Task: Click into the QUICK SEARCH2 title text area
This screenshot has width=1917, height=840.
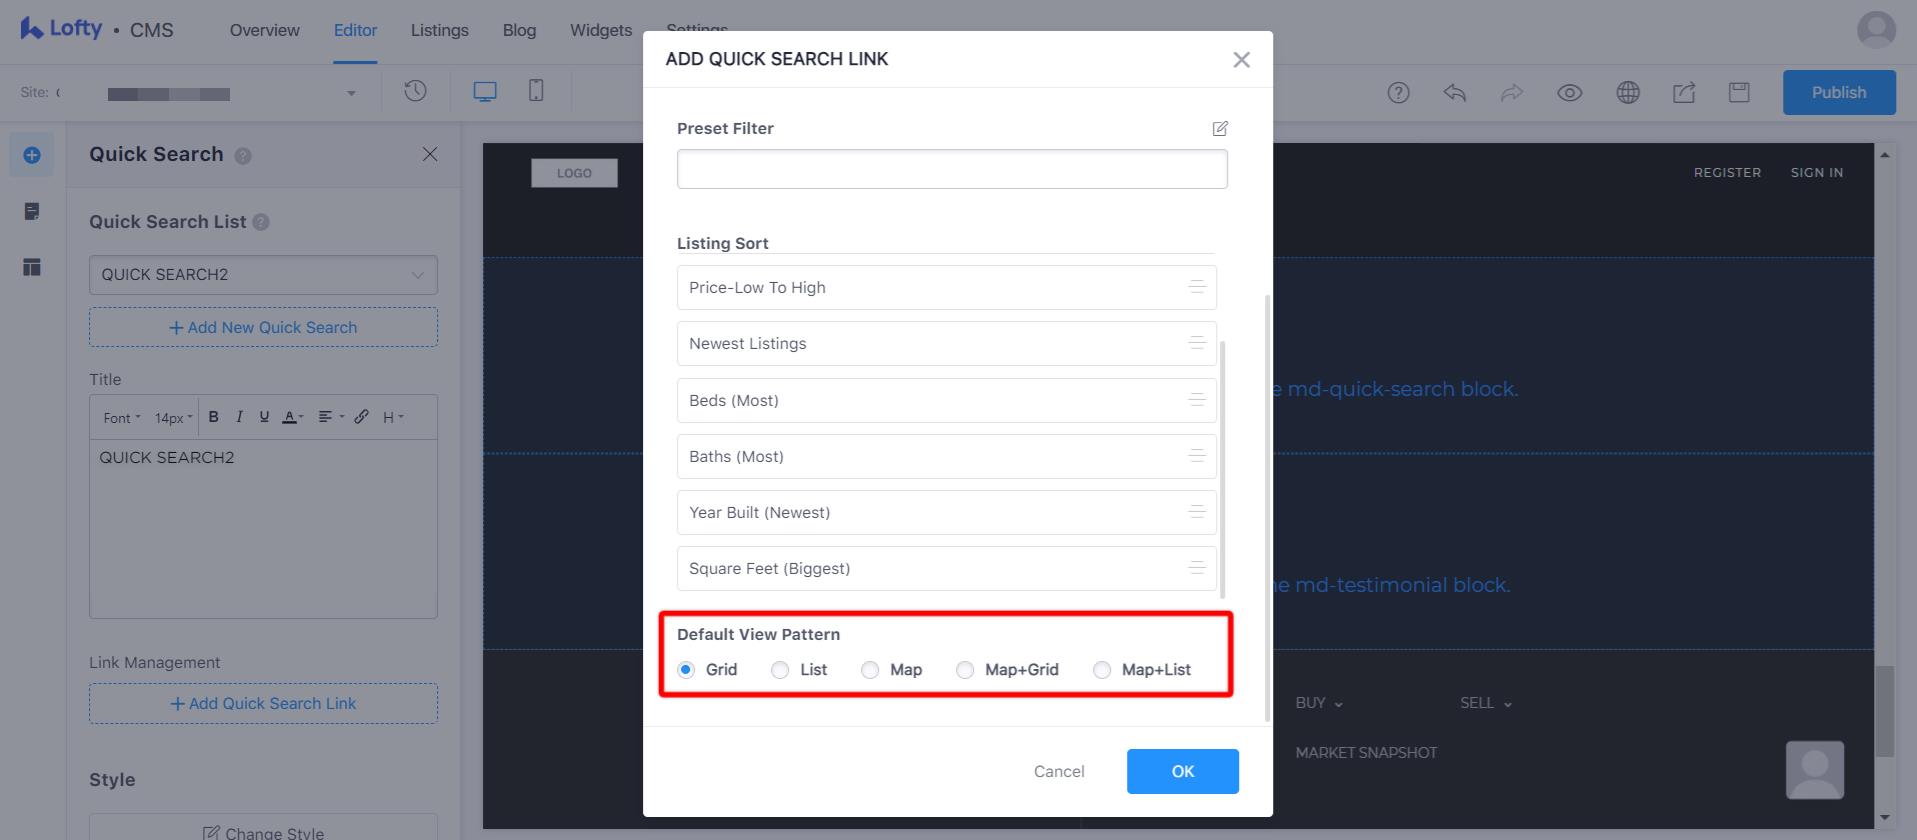Action: (263, 528)
